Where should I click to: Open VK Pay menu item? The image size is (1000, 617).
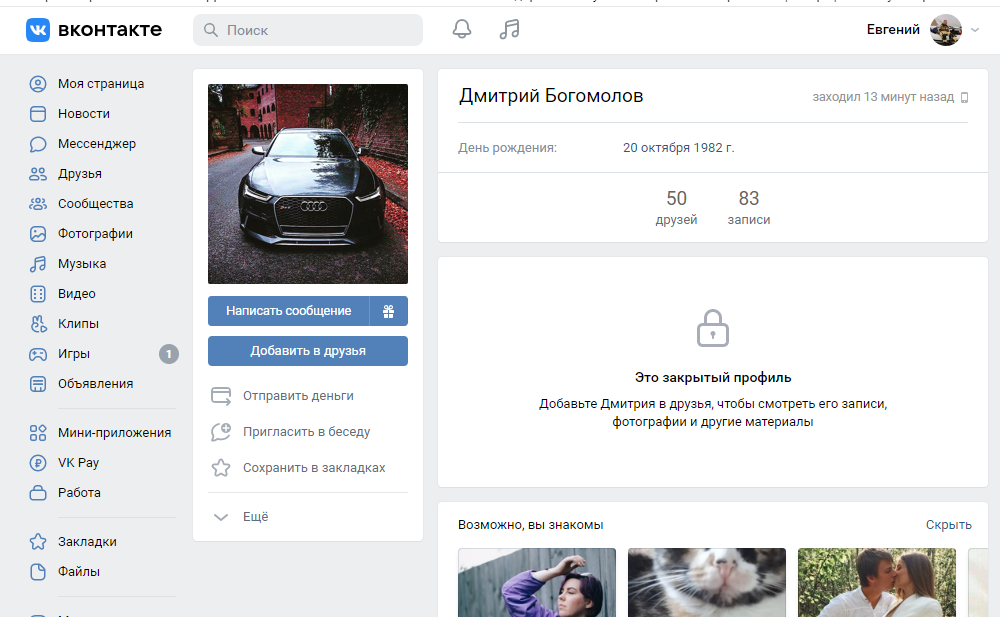78,463
